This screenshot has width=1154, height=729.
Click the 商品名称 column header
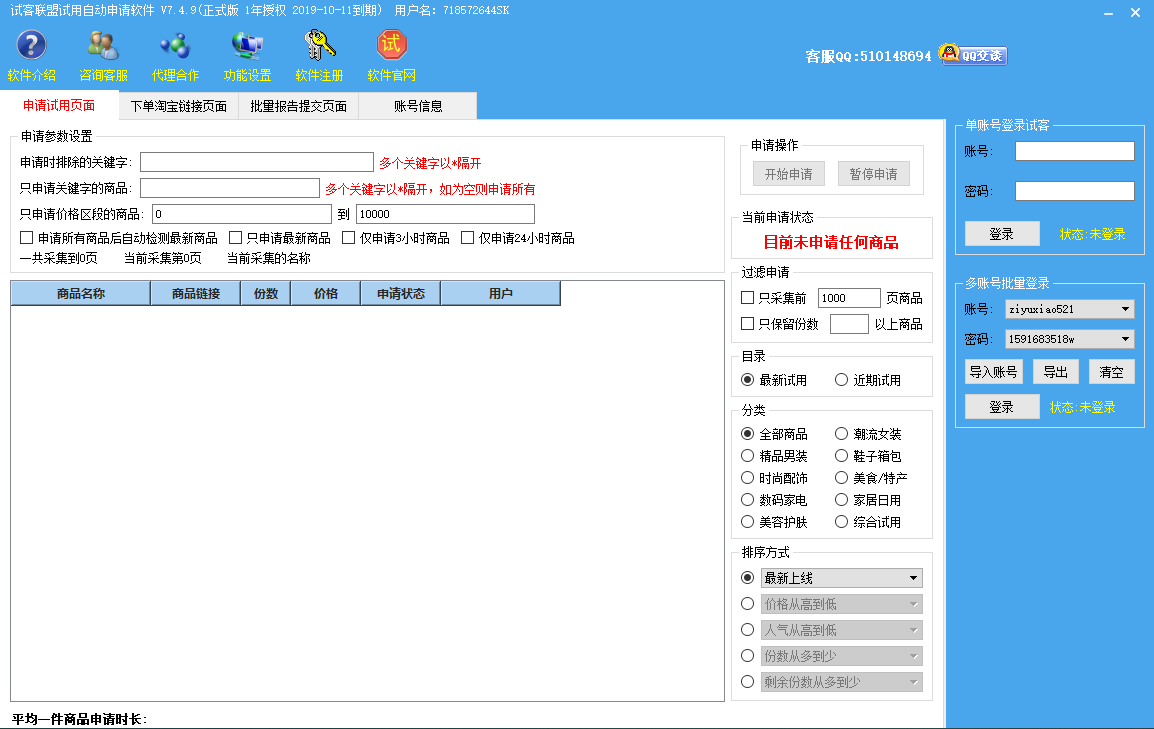[80, 294]
